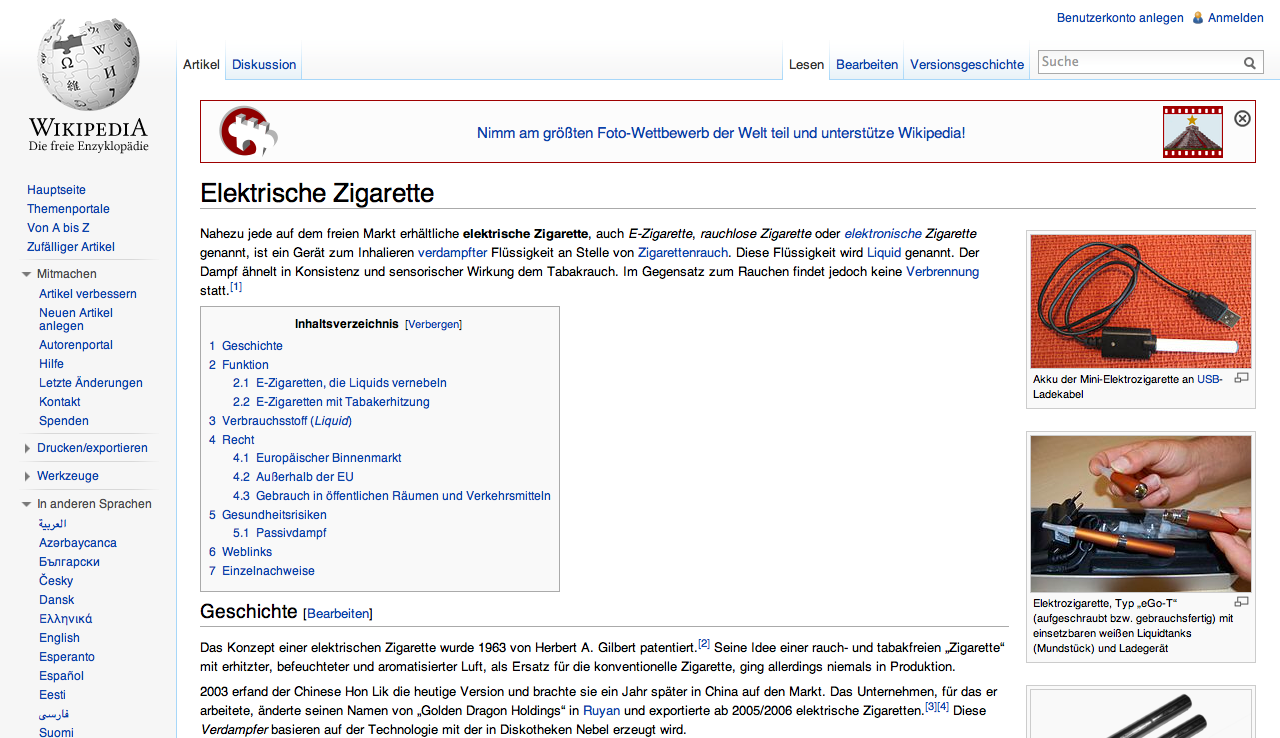Screen dimensions: 1280x738
Task: Click the red puzzle-piece banner logo
Action: tap(249, 131)
